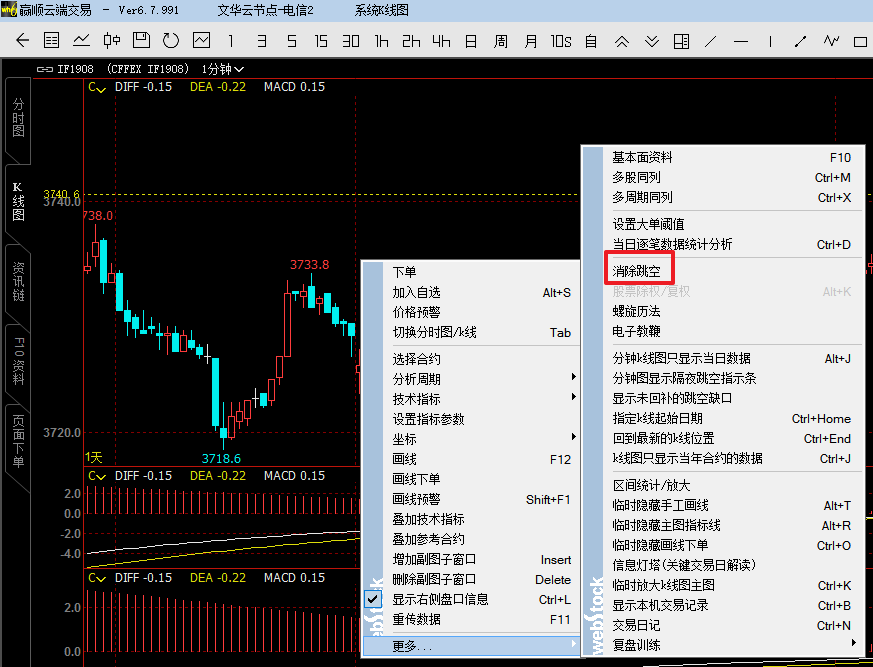Open the 资讯链 side tab
Screen dimensions: 873x667
tap(18, 282)
